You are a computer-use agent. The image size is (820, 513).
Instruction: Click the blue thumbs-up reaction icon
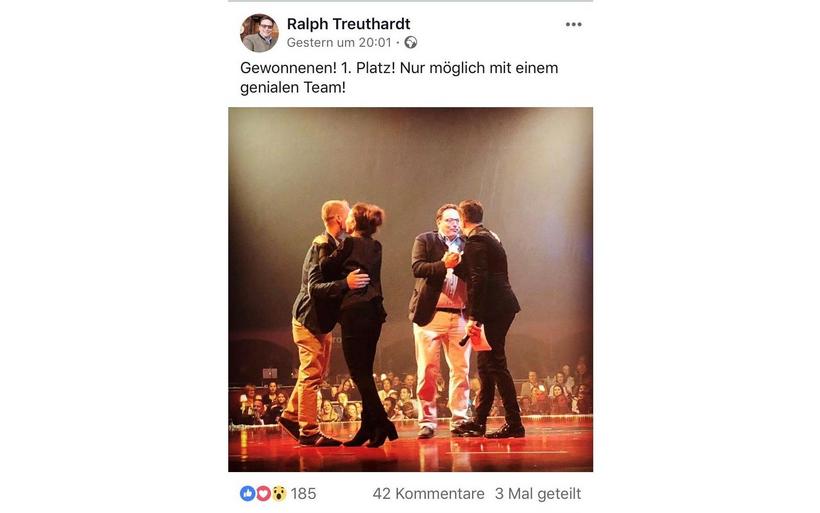pos(247,493)
